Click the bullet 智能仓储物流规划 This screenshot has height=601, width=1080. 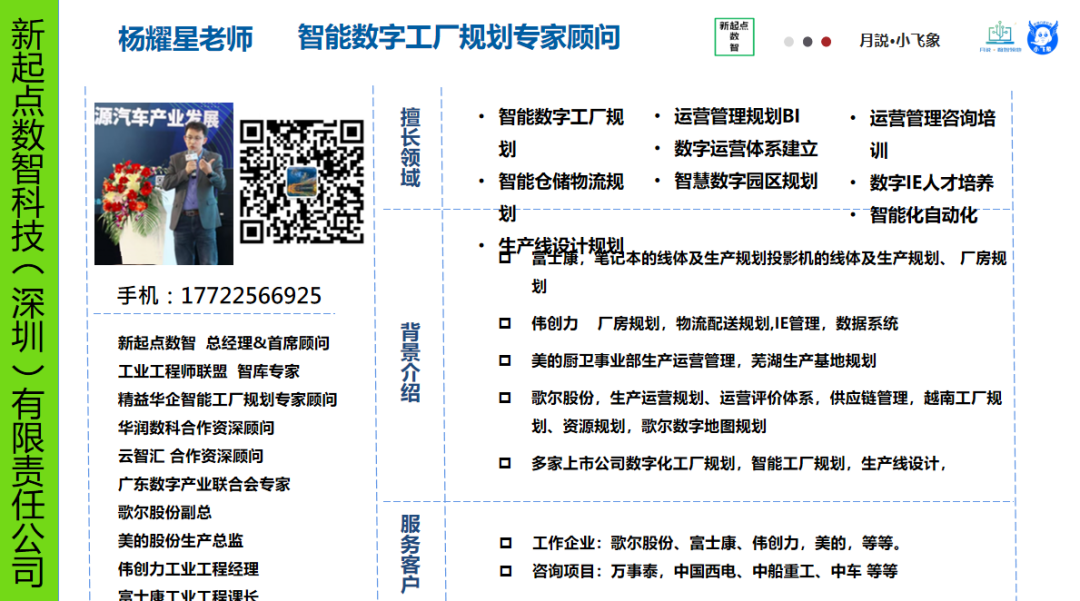point(561,198)
